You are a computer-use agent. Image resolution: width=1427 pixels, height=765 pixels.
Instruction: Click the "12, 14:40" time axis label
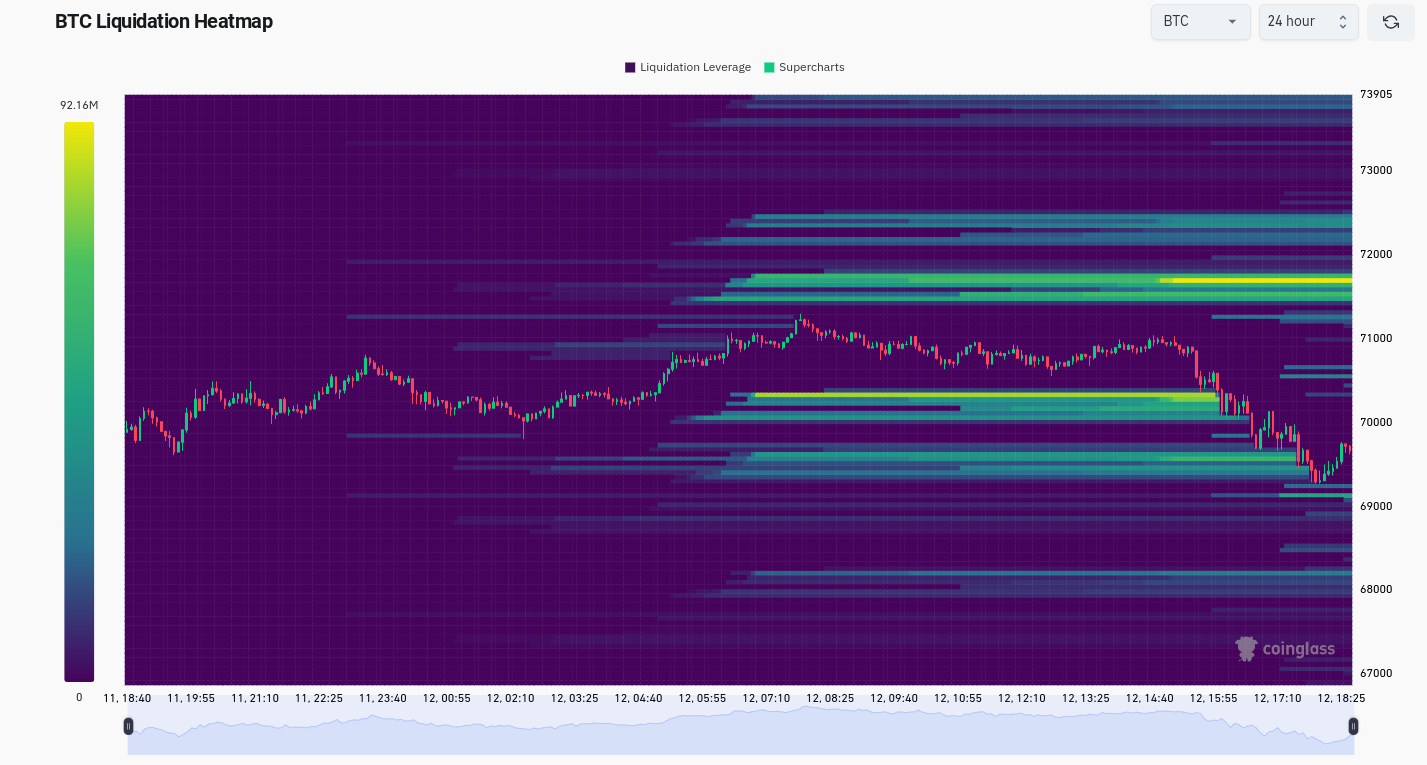(x=1150, y=698)
